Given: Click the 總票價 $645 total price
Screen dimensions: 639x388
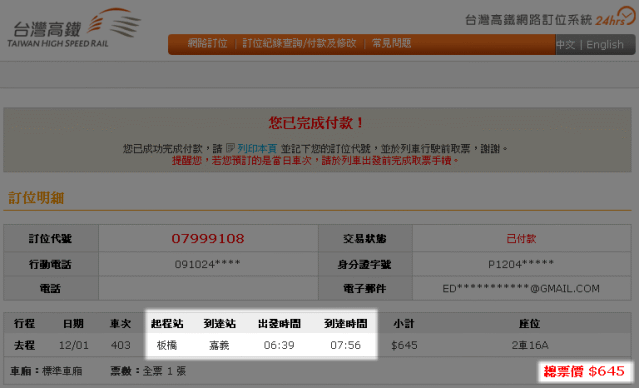Looking at the screenshot, I should (584, 371).
